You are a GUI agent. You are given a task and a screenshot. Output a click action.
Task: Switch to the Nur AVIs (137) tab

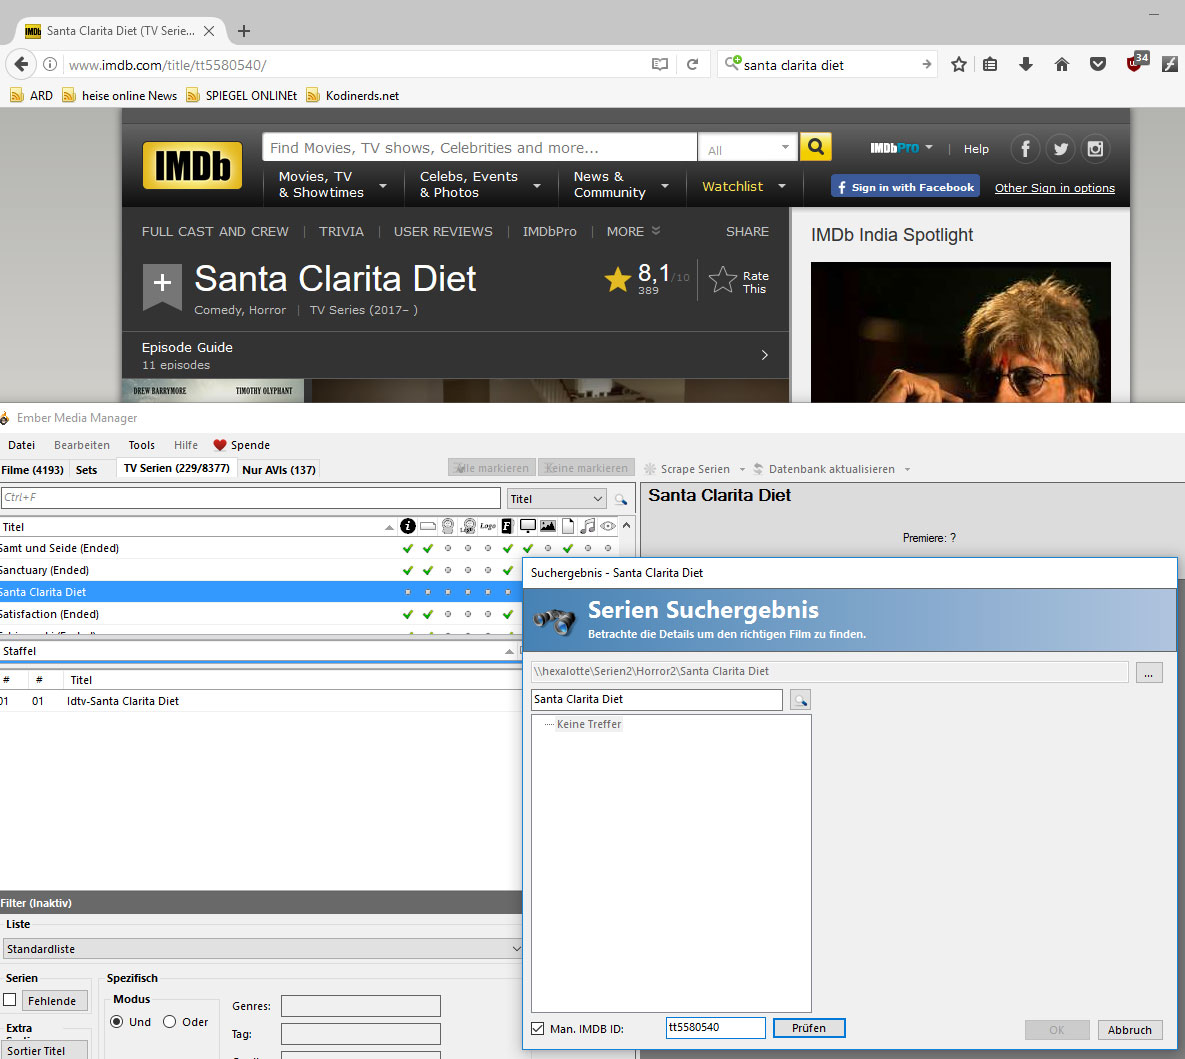279,469
